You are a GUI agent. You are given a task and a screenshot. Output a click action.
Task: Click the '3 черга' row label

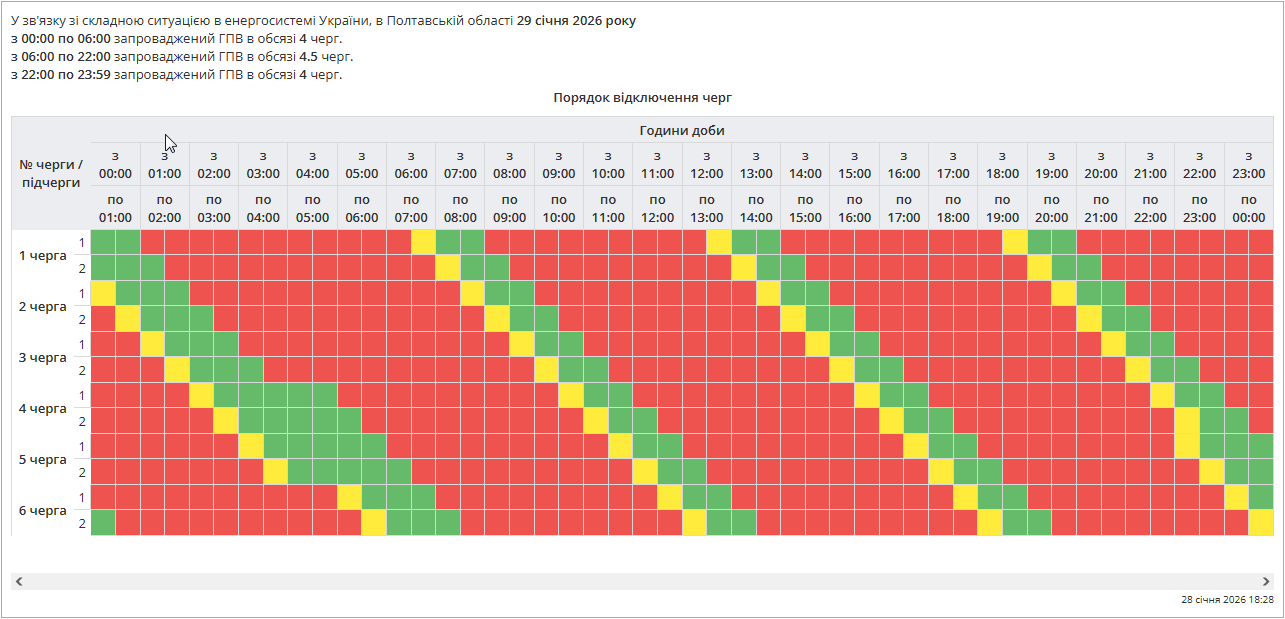tap(43, 357)
